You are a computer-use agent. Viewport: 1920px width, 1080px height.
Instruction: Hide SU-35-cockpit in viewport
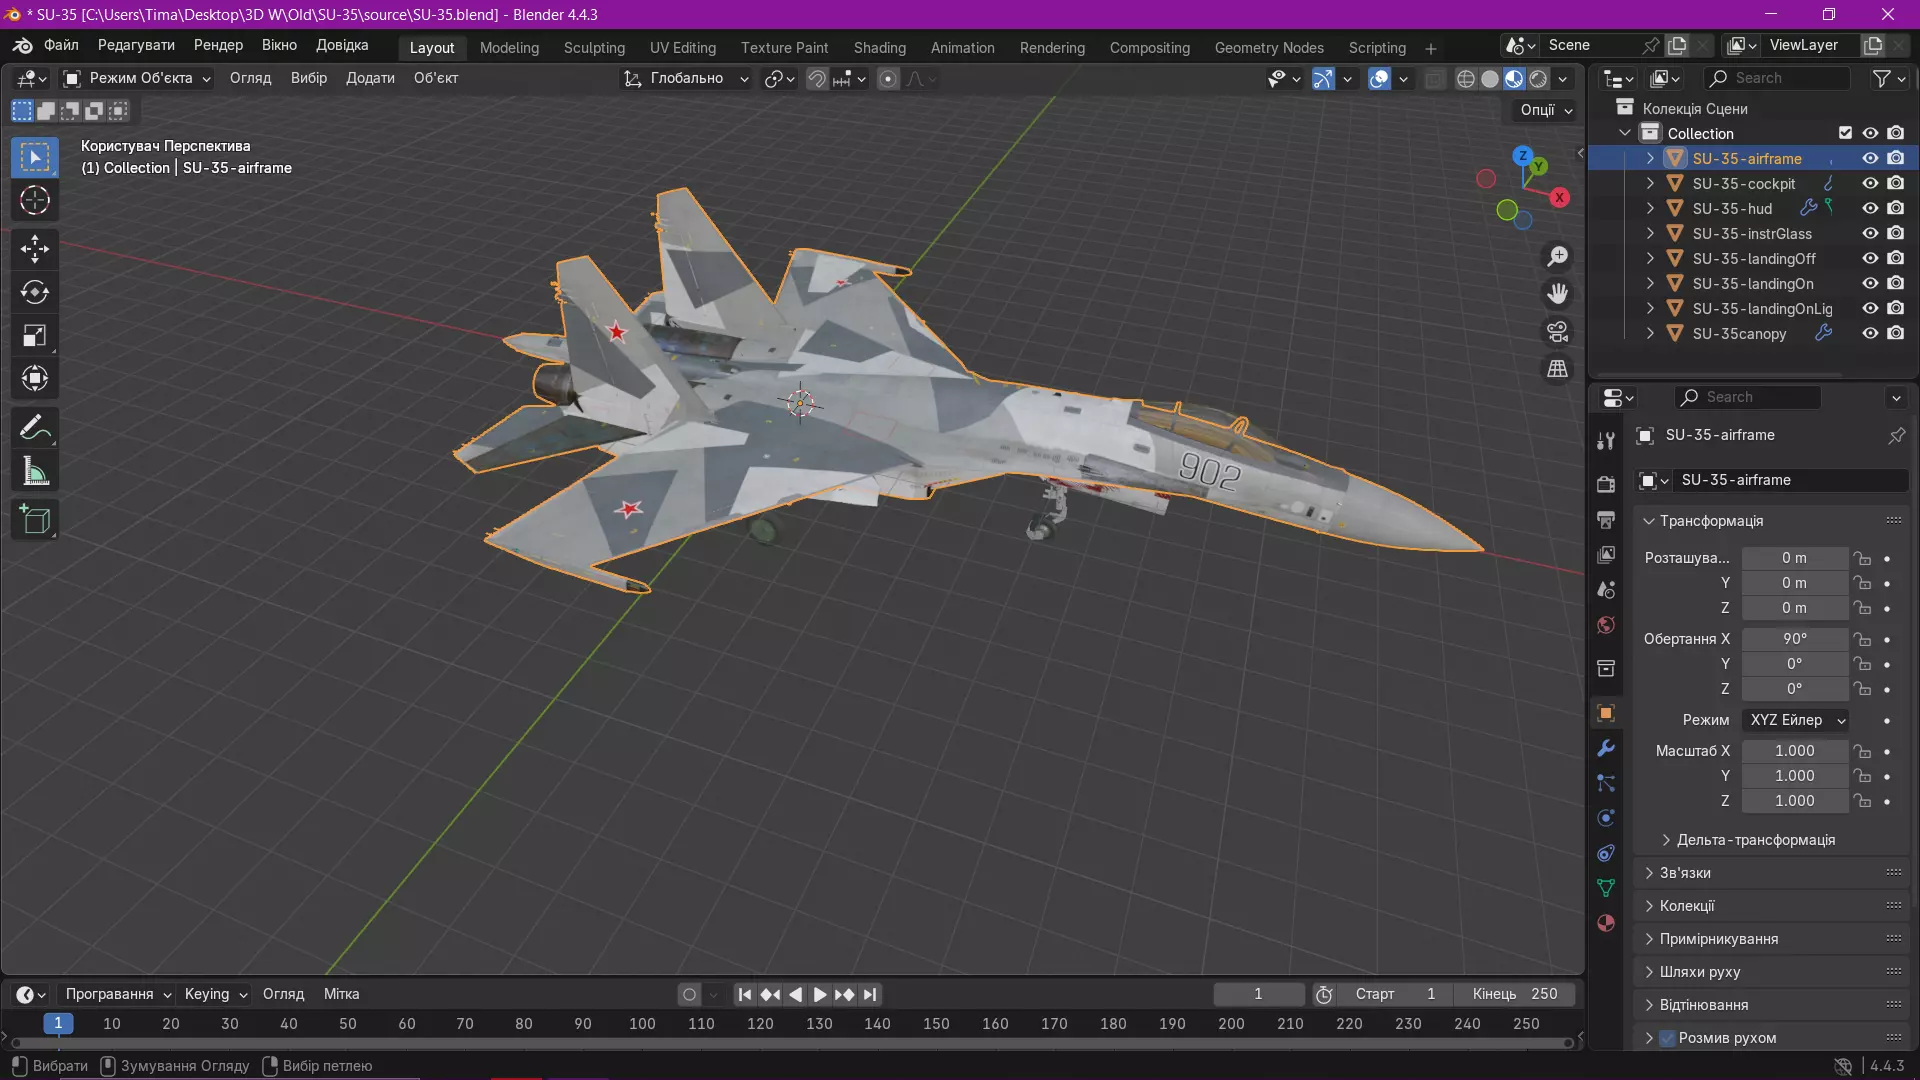pos(1870,184)
